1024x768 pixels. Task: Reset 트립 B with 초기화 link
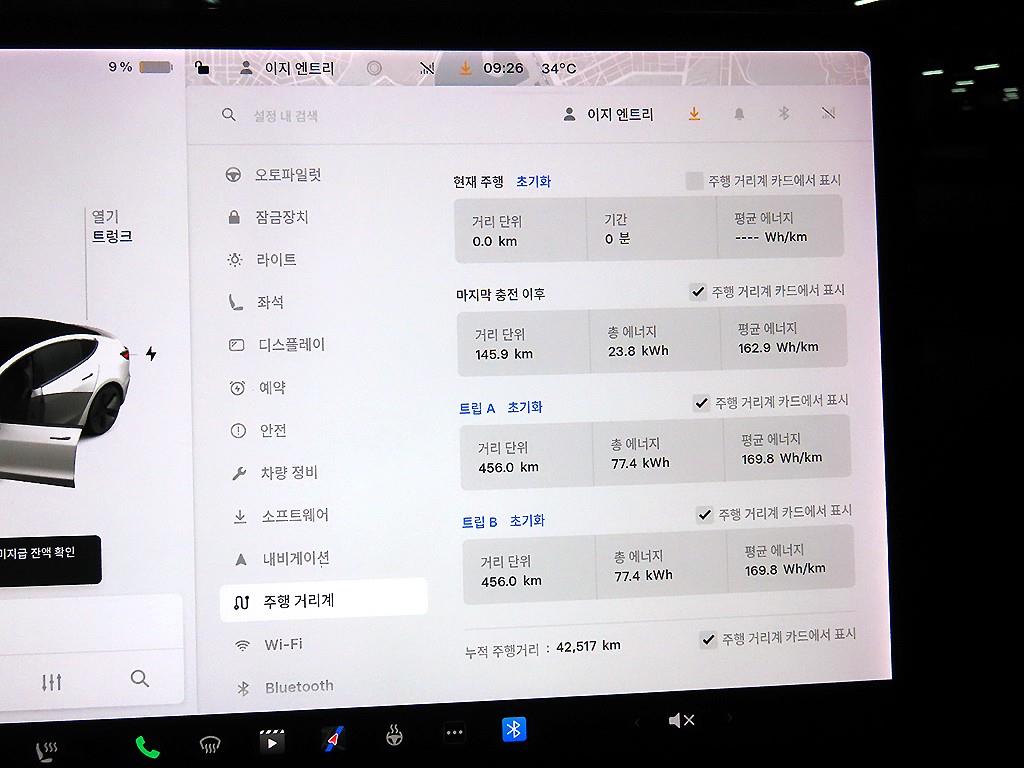pos(527,521)
